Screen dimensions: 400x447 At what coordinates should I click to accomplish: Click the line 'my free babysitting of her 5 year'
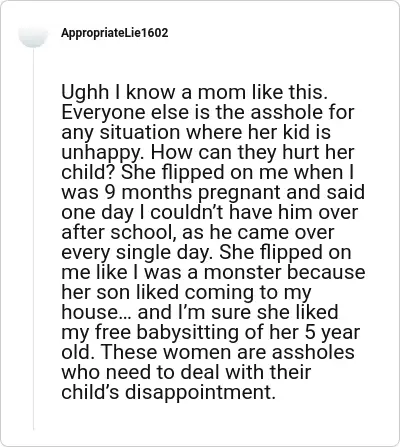click(x=211, y=332)
